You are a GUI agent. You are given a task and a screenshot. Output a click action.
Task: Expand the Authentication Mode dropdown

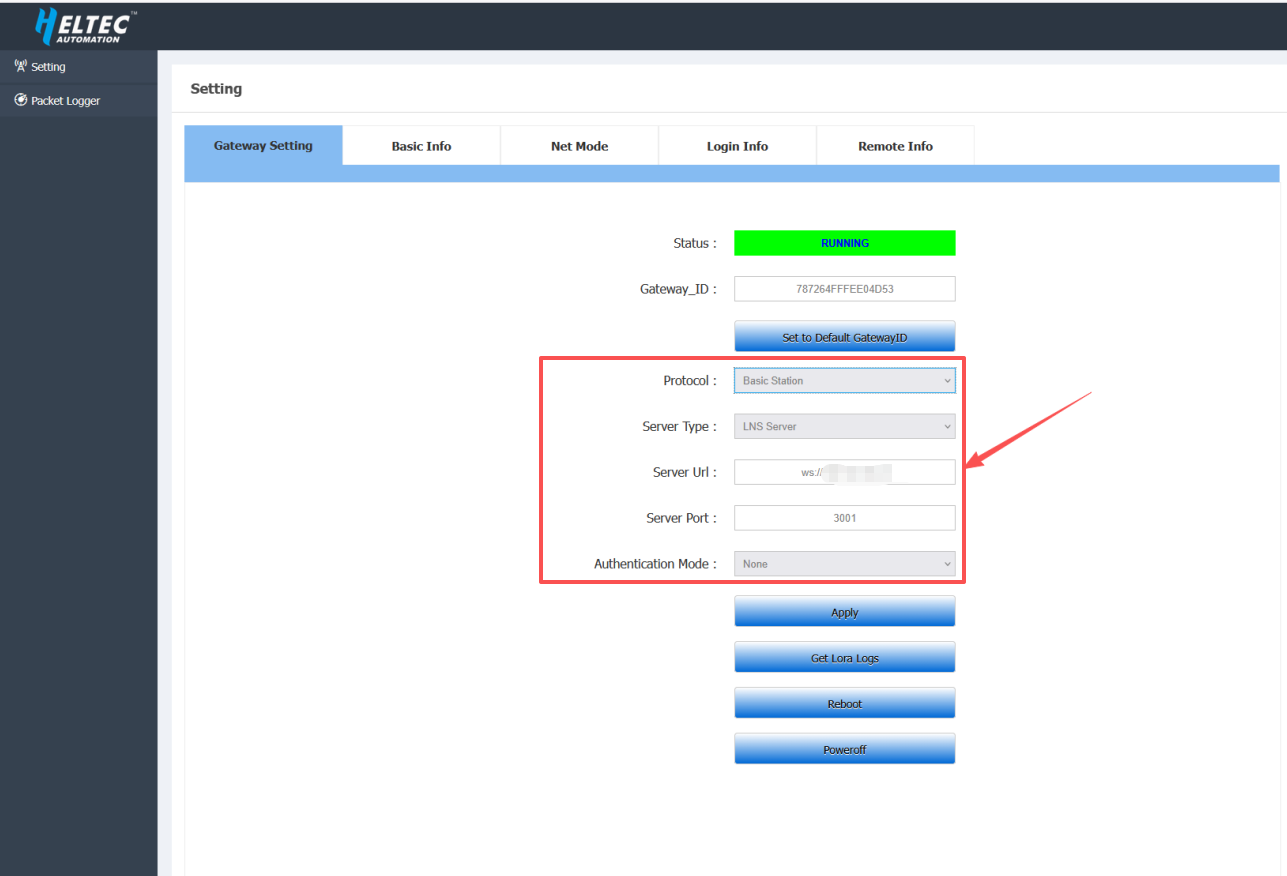pyautogui.click(x=844, y=564)
